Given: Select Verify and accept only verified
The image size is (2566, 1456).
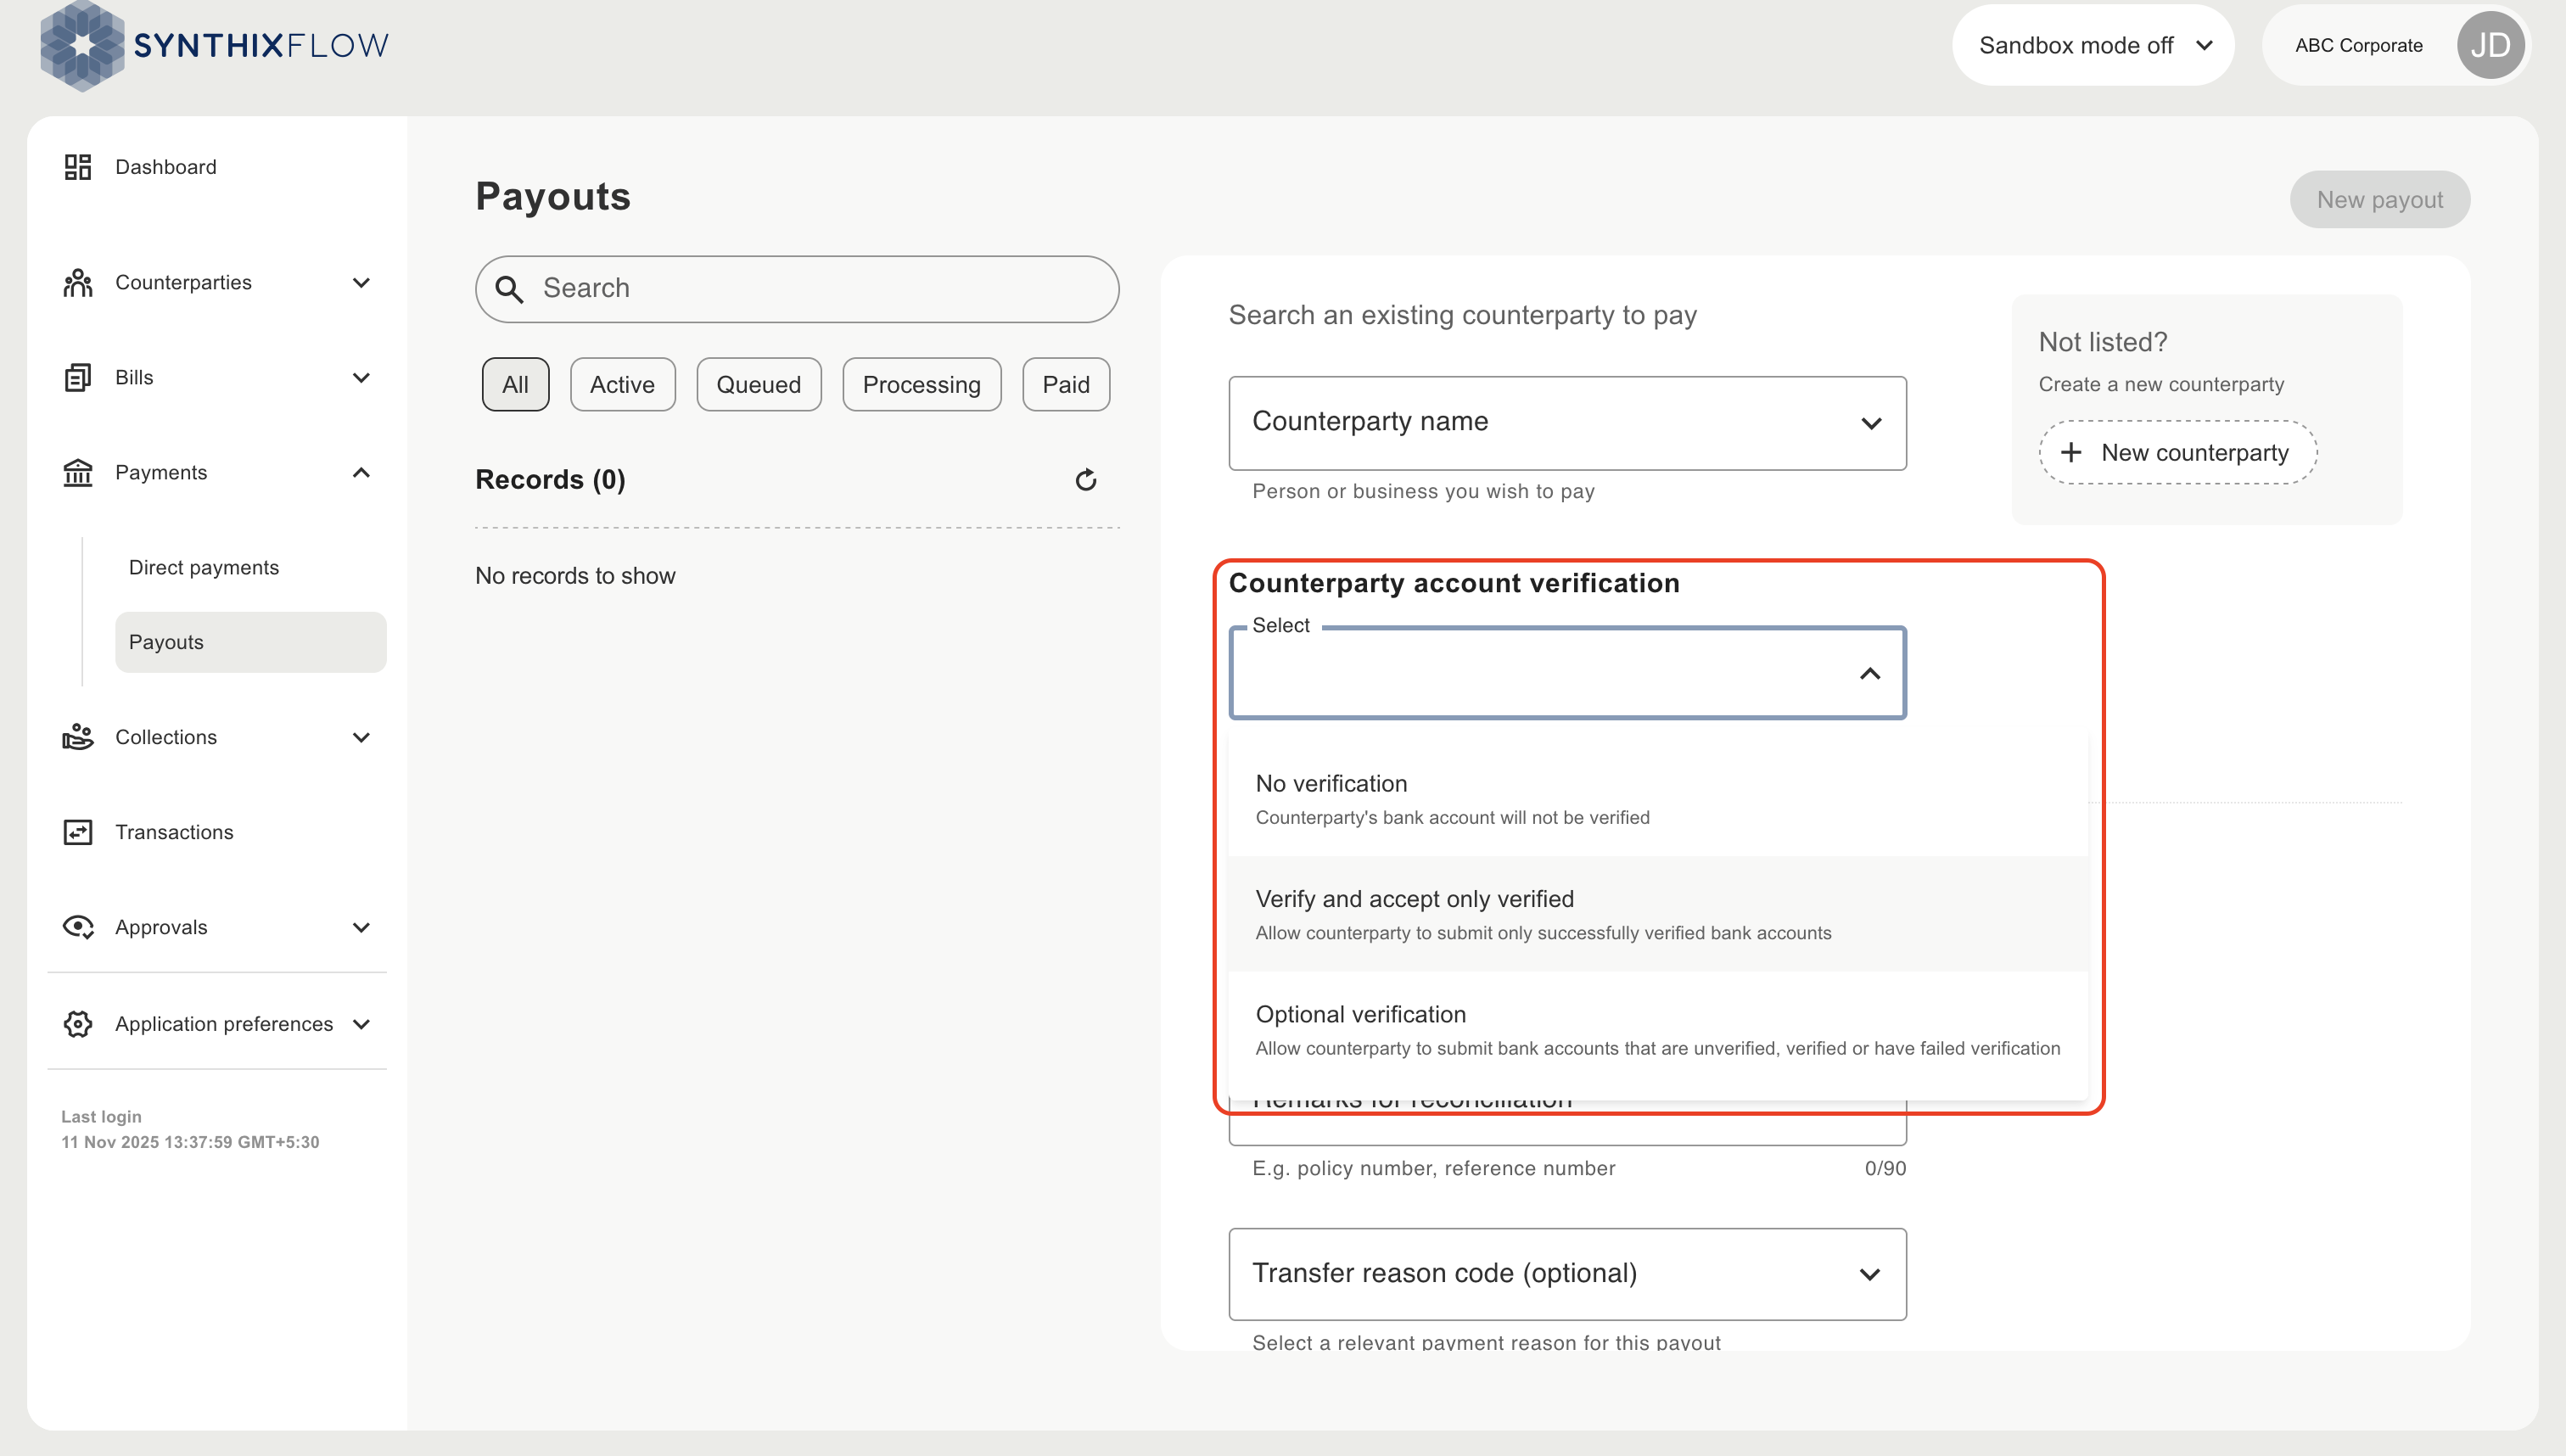Looking at the screenshot, I should [1658, 914].
